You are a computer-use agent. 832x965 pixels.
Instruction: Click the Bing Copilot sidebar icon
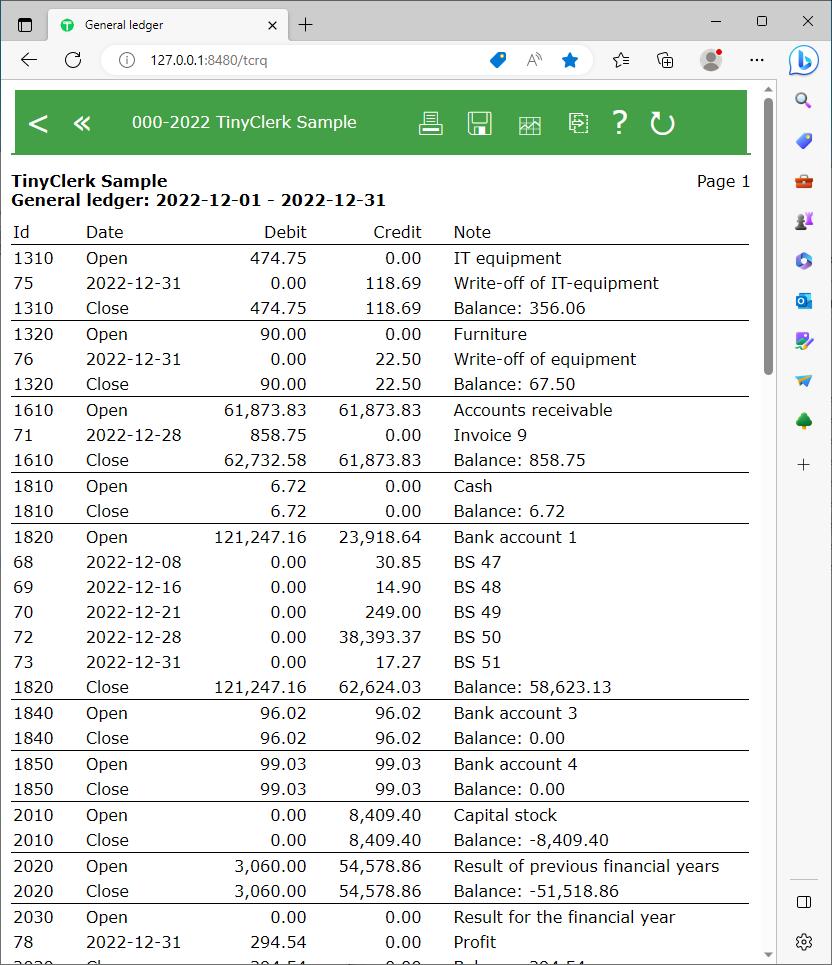803,60
